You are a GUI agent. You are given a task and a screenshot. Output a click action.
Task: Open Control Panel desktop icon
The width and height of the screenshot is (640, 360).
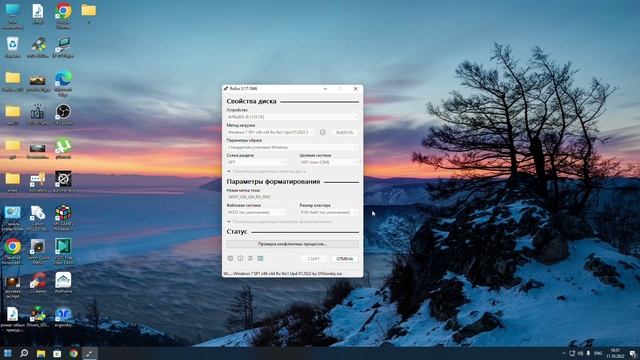click(13, 218)
